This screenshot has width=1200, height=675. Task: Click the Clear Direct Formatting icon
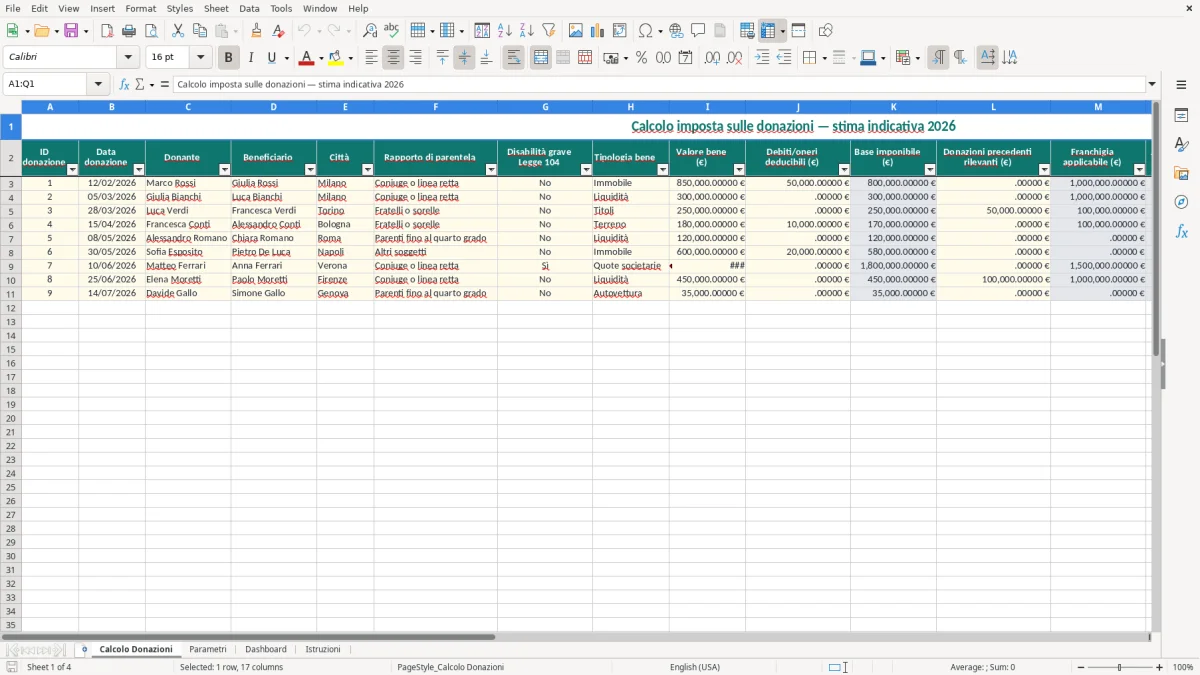(278, 31)
